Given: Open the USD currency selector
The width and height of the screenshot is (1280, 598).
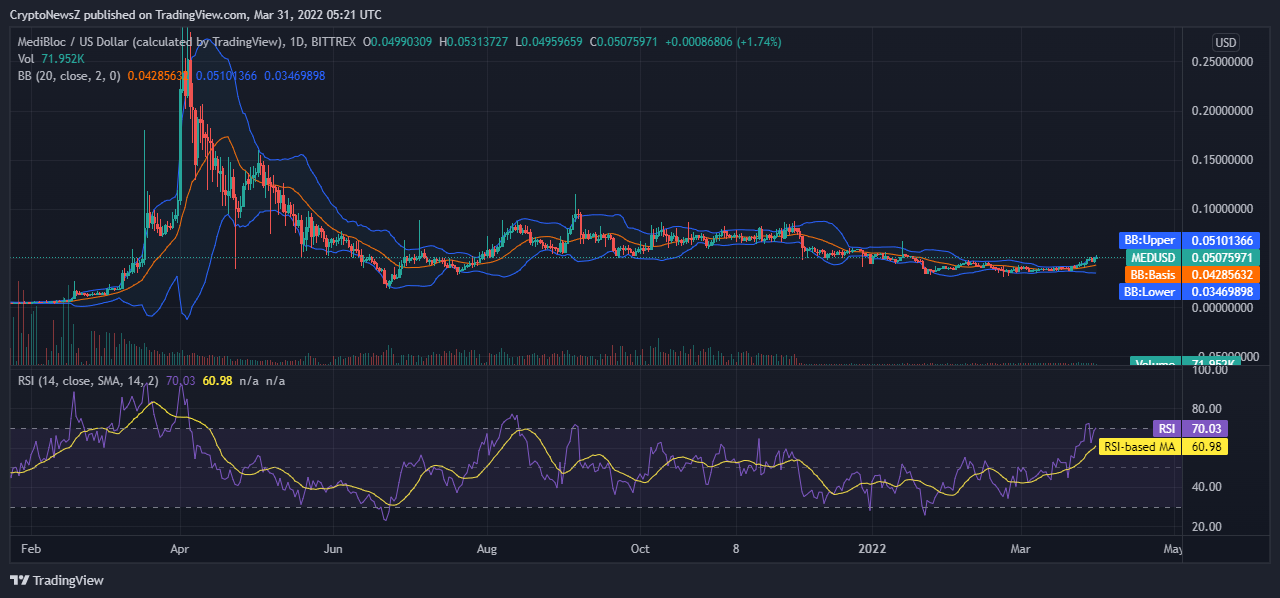Looking at the screenshot, I should point(1226,42).
